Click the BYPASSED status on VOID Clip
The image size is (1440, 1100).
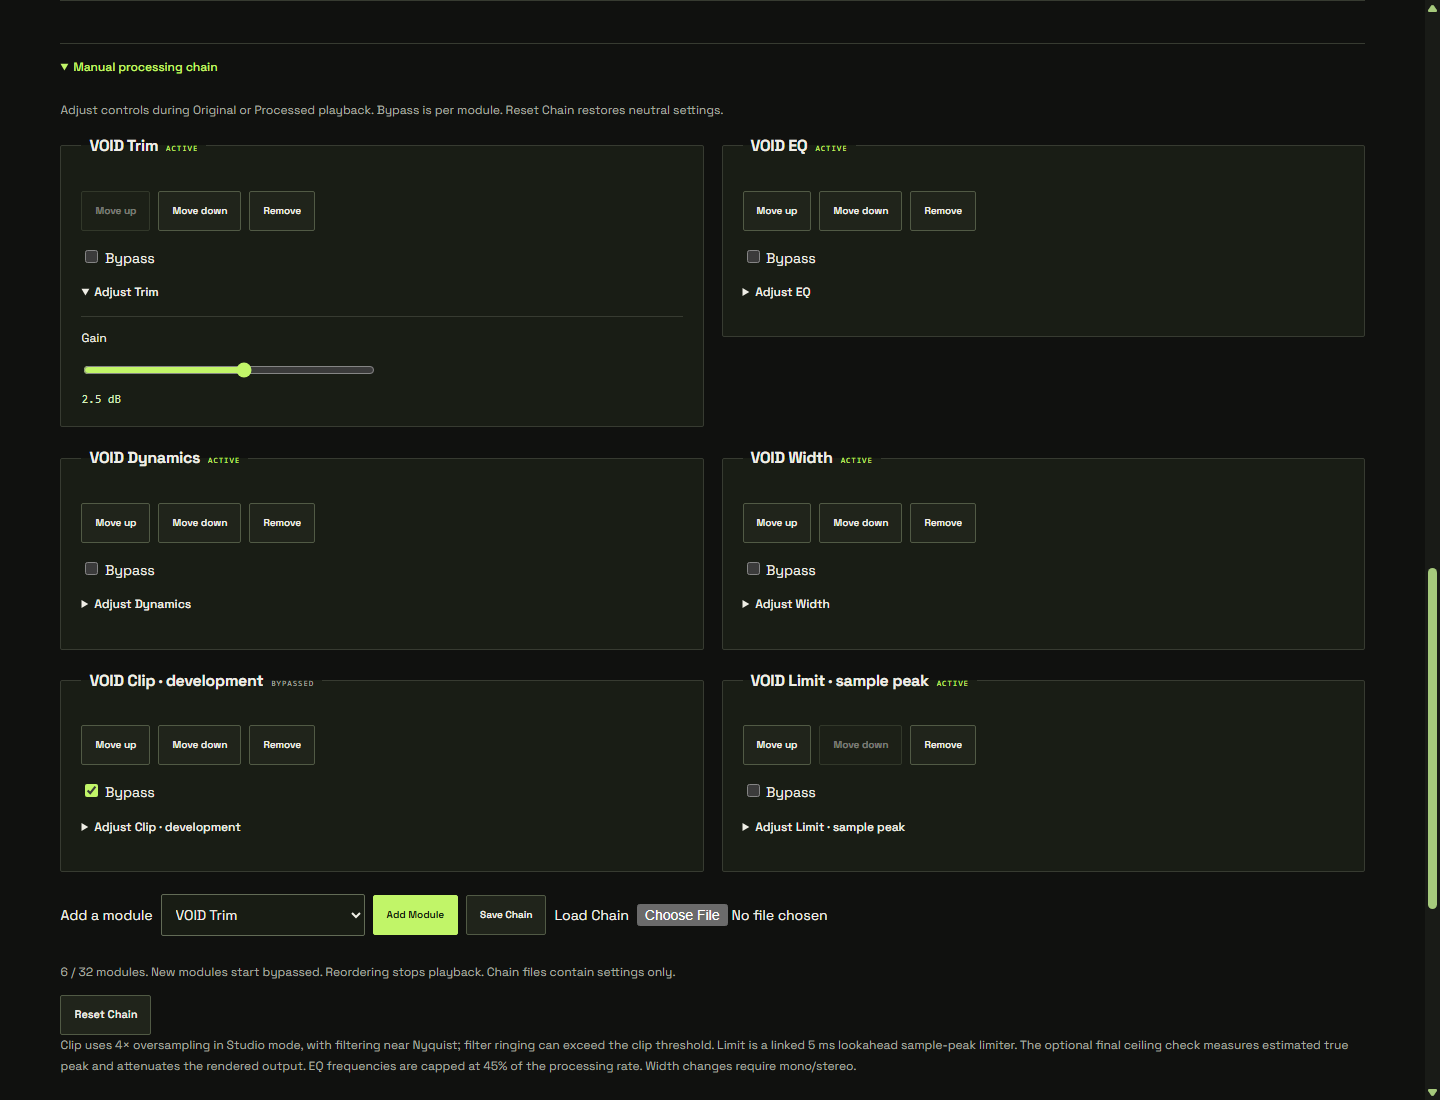click(x=293, y=684)
